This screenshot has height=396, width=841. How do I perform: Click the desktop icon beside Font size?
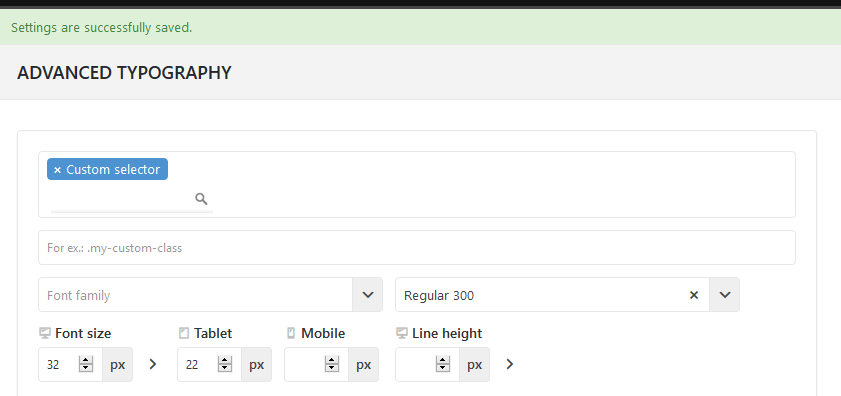click(x=45, y=333)
